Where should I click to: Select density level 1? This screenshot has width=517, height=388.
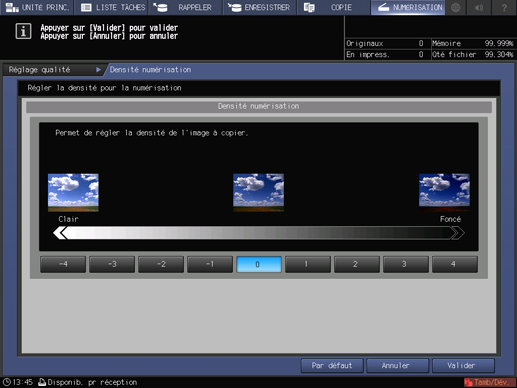(308, 264)
